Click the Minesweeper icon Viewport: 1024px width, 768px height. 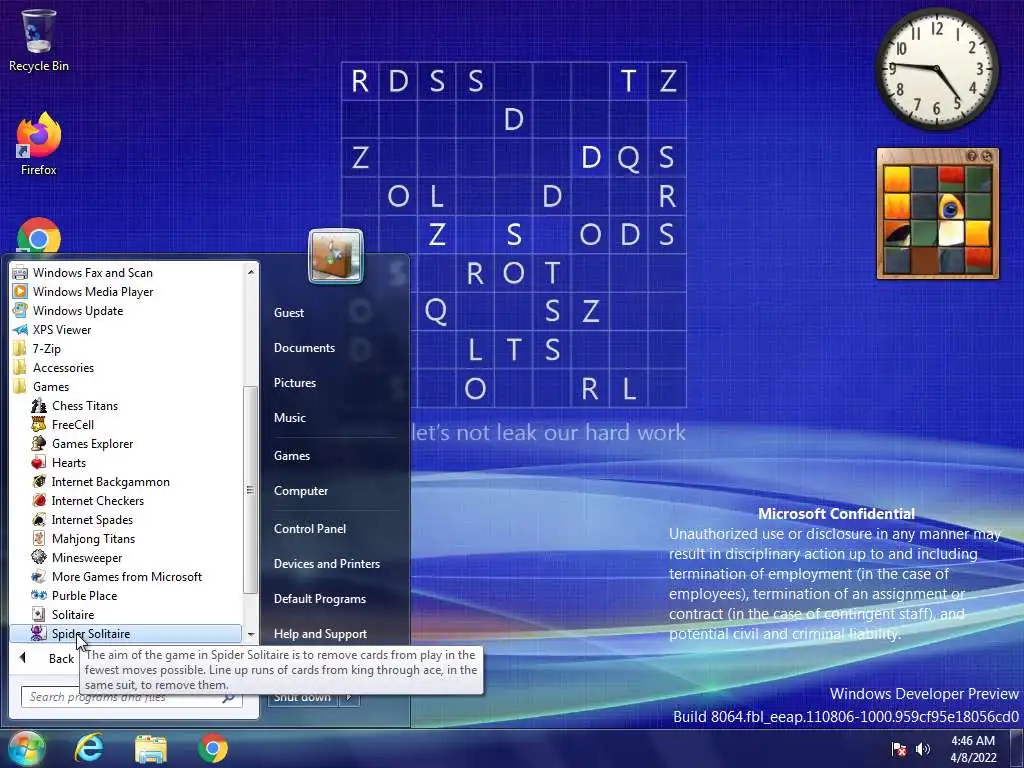click(39, 557)
